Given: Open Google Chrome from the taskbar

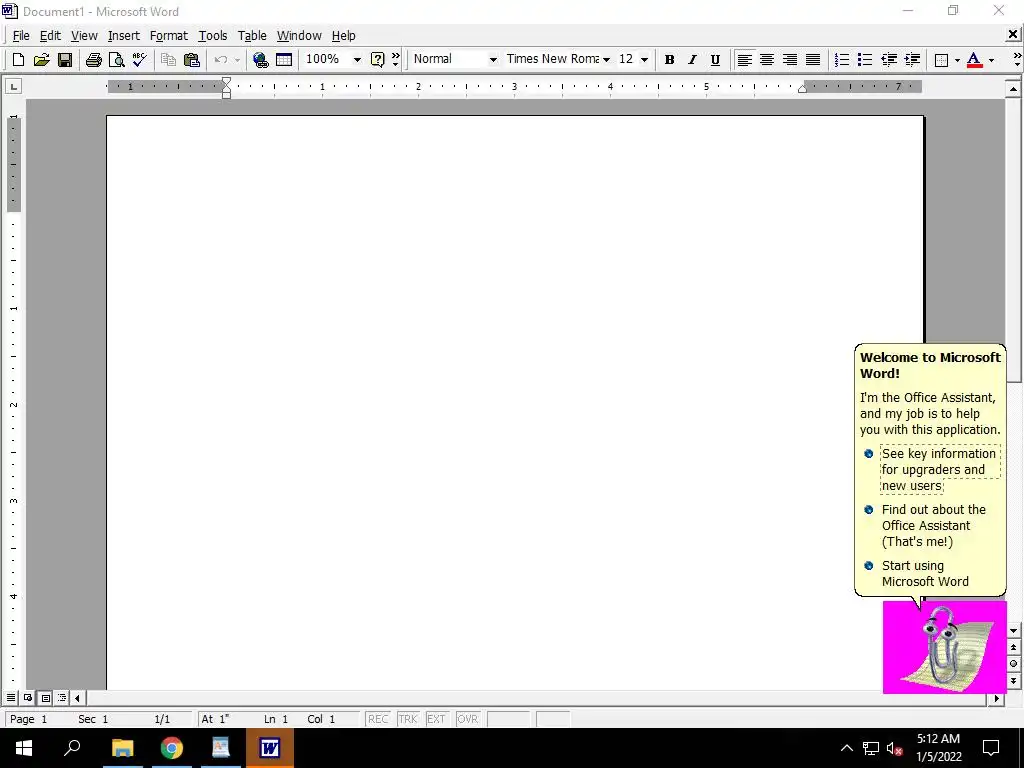Looking at the screenshot, I should (x=172, y=748).
